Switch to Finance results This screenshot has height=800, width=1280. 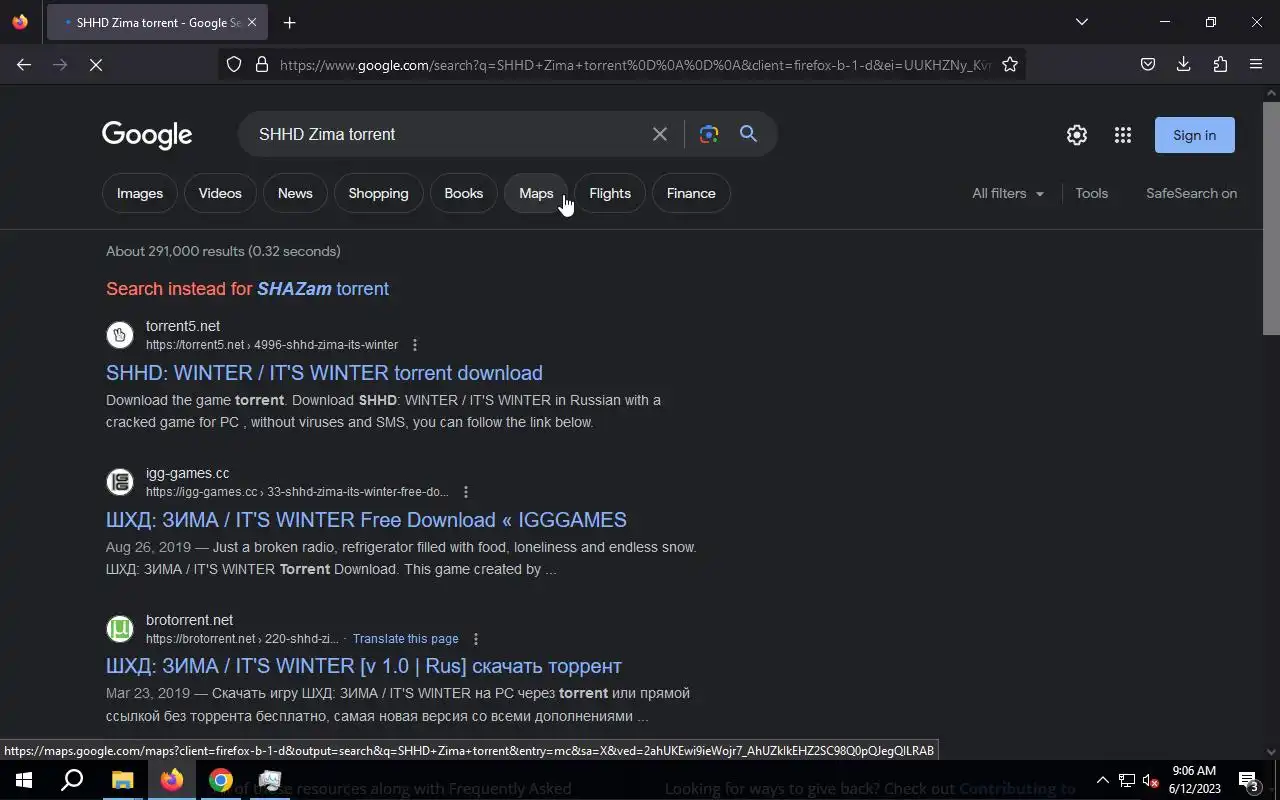pos(691,193)
